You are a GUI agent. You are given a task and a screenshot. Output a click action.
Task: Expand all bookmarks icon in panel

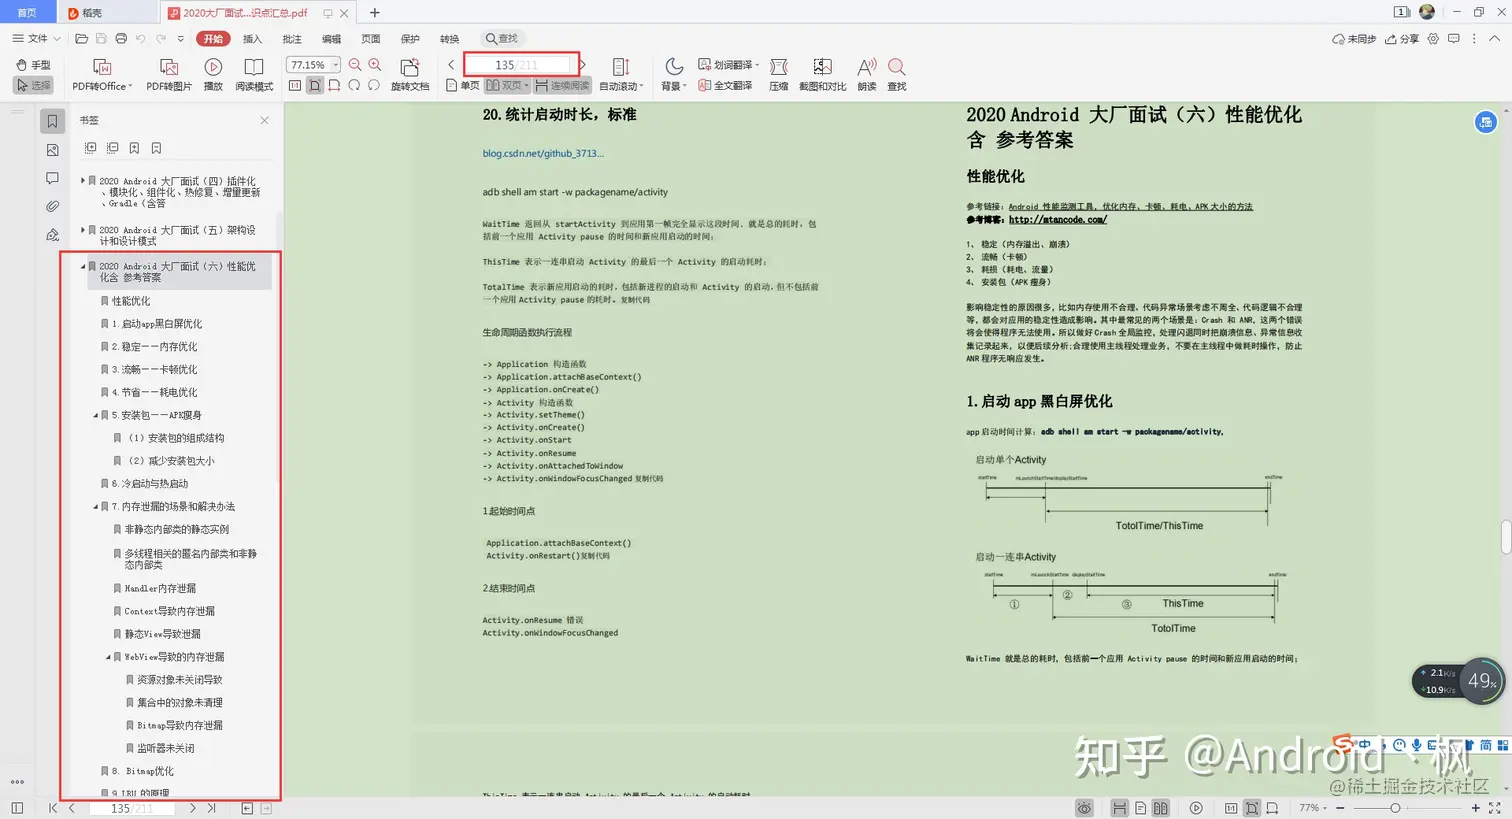coord(91,148)
